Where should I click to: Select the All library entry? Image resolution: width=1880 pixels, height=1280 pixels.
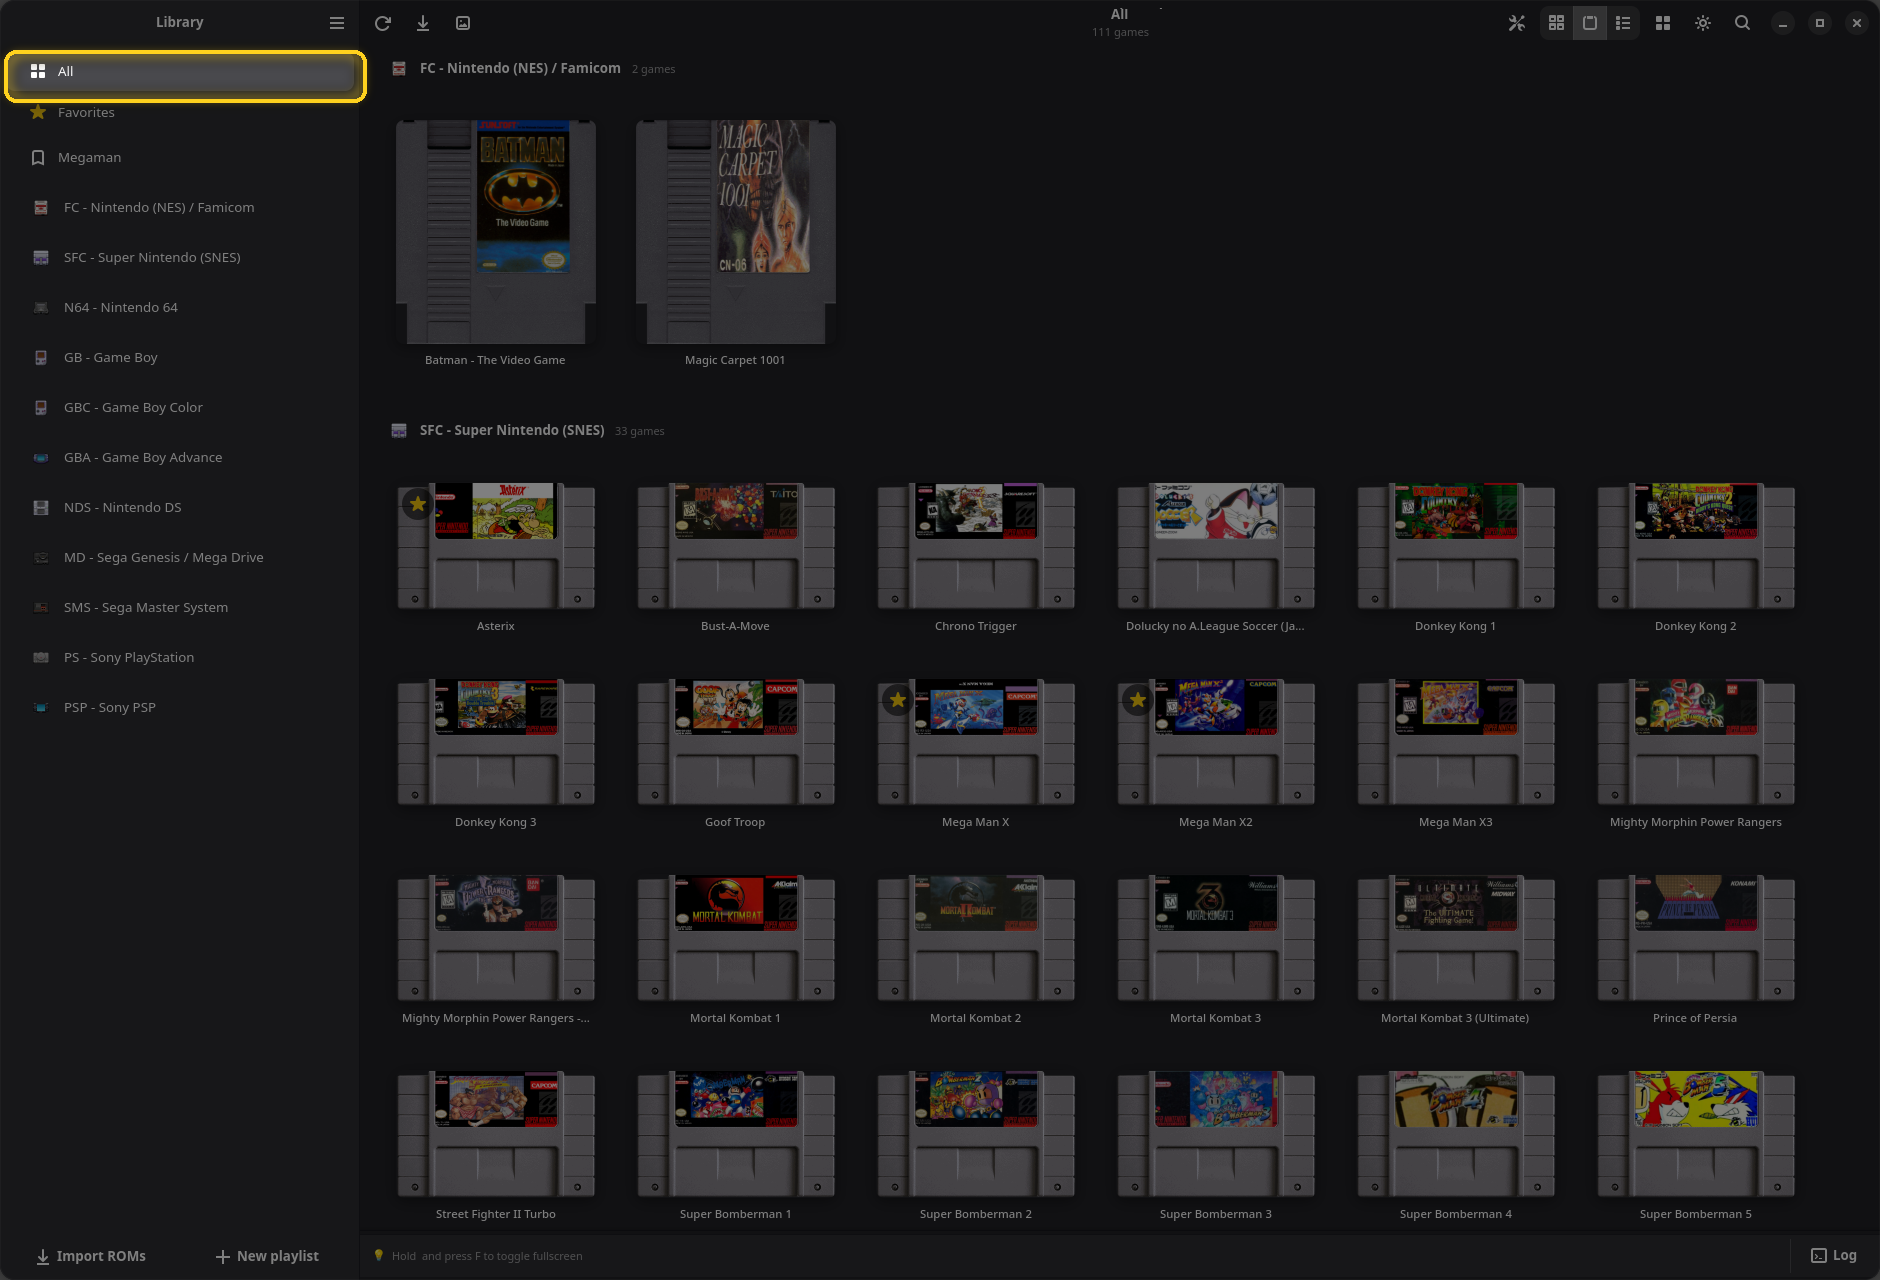coord(186,72)
